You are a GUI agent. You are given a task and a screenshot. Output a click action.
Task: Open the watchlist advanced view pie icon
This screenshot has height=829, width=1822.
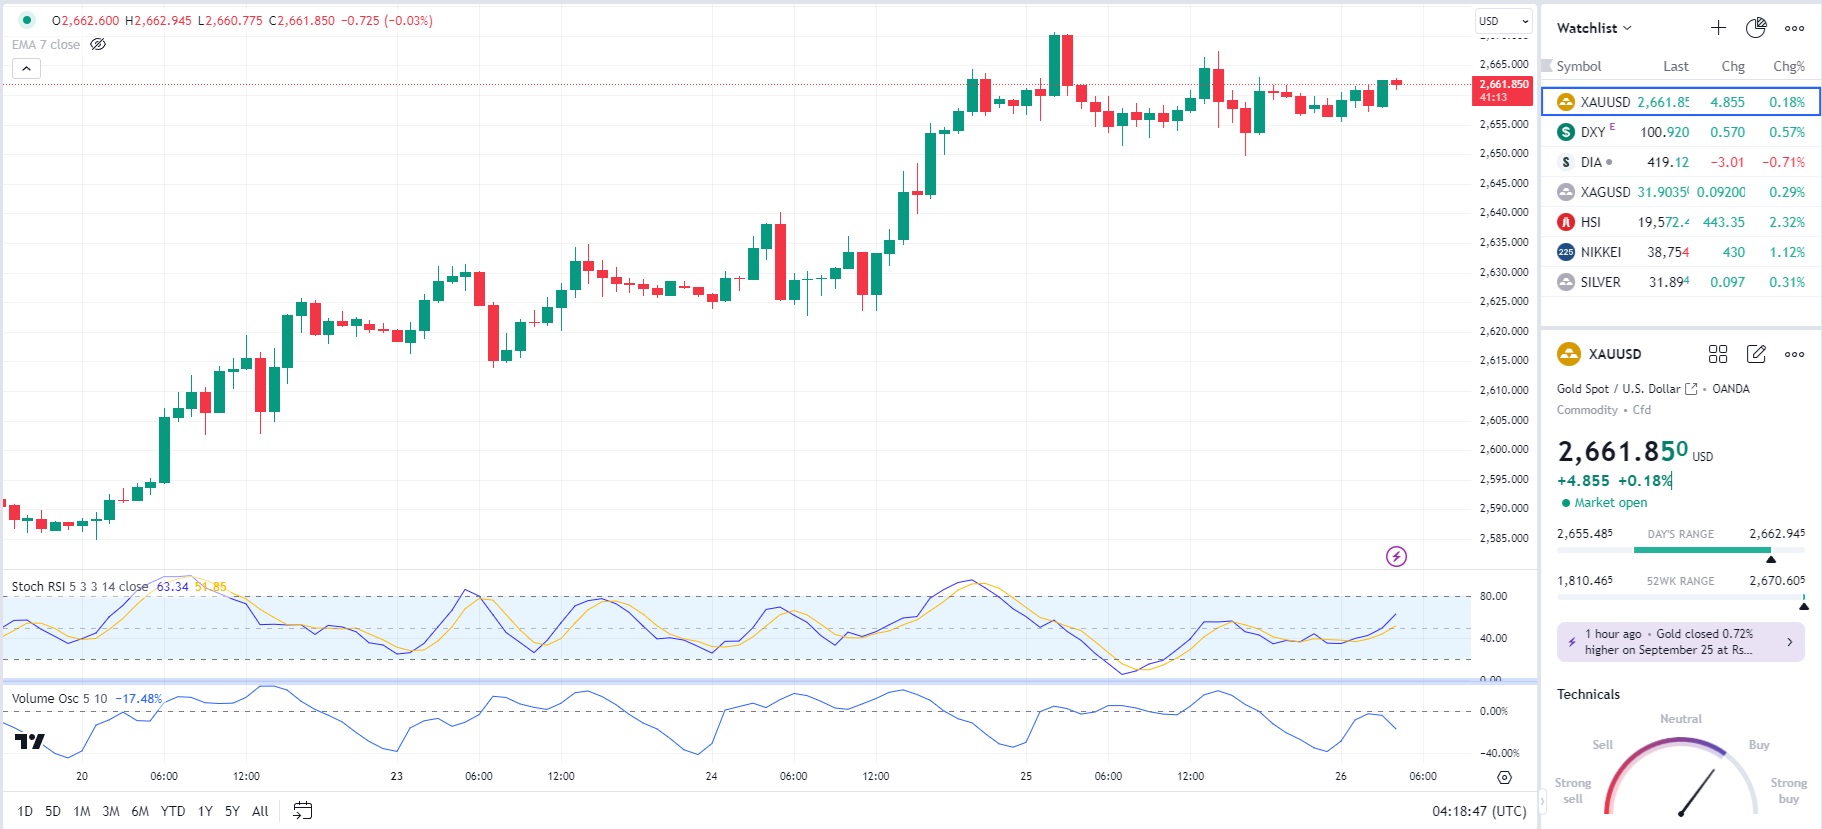(x=1756, y=28)
